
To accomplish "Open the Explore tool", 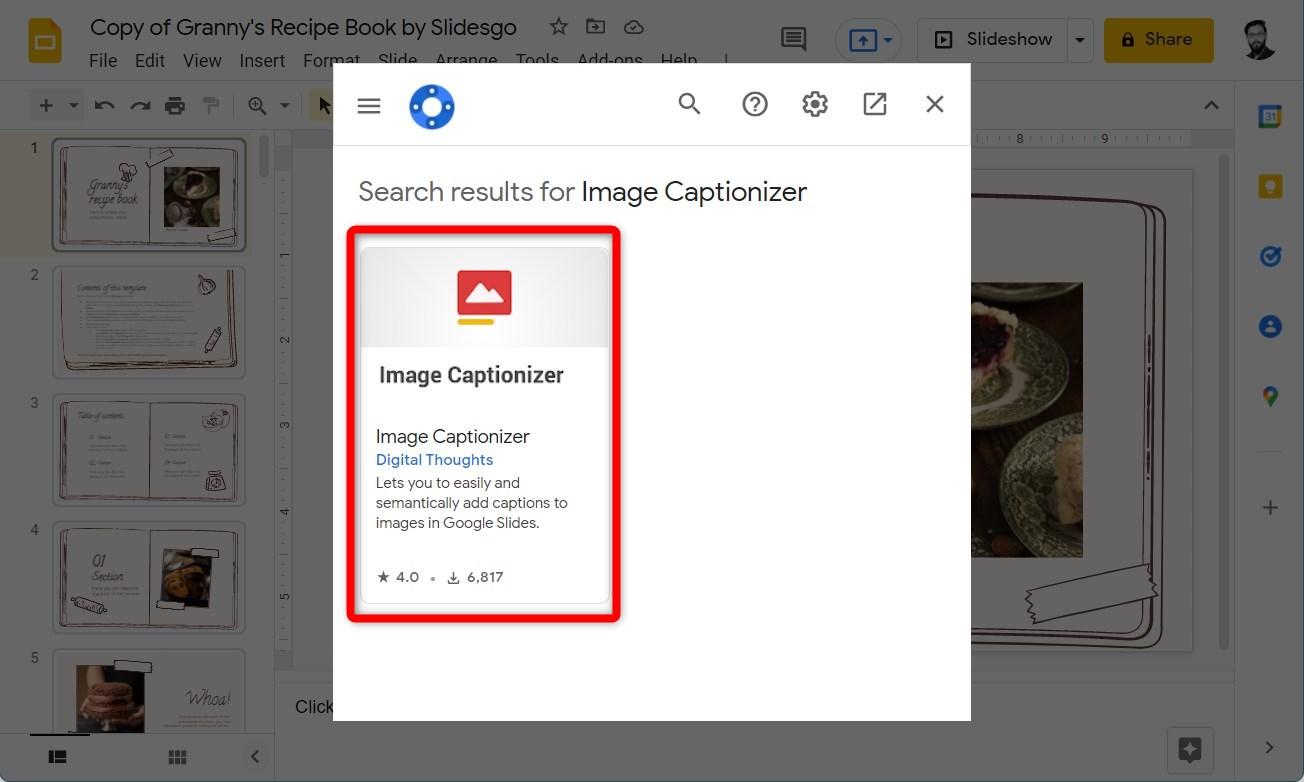I will click(1189, 749).
